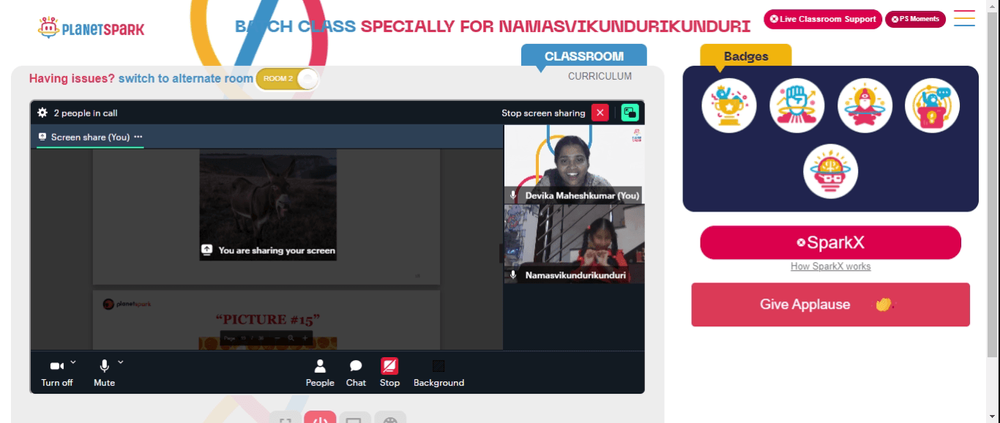Open the hamburger menu

[x=964, y=18]
